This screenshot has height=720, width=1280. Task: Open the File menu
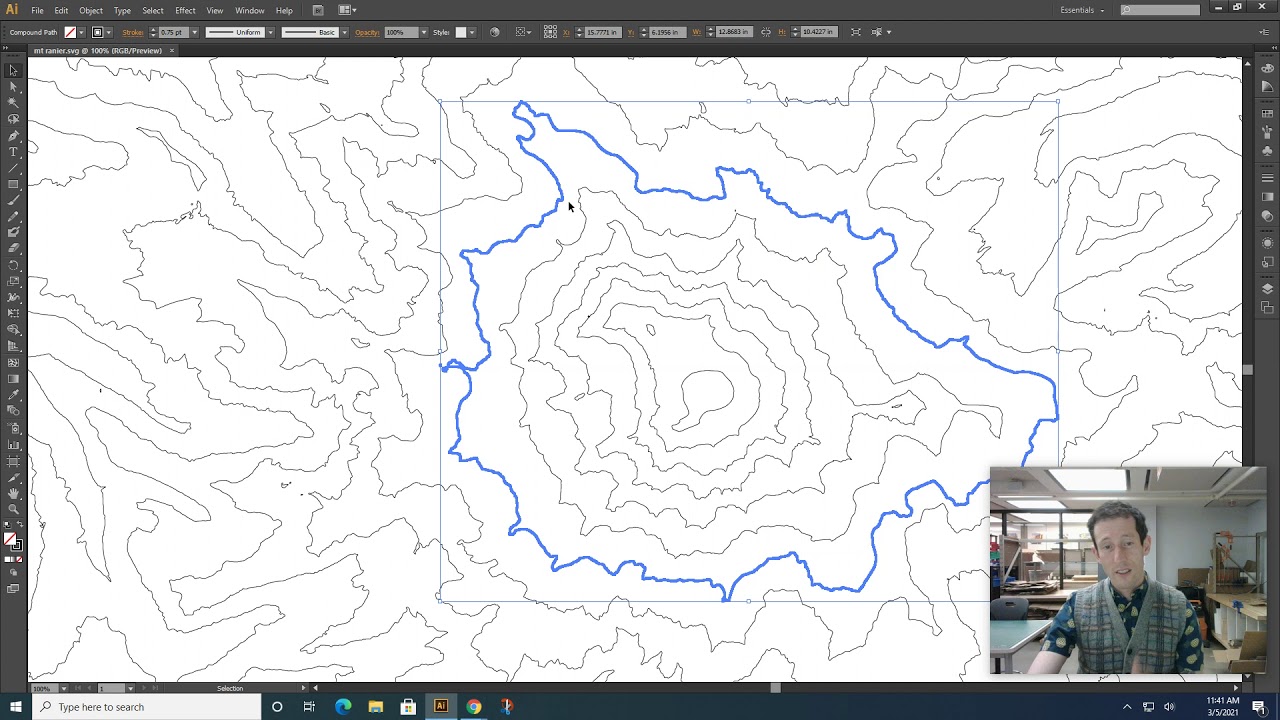point(37,10)
